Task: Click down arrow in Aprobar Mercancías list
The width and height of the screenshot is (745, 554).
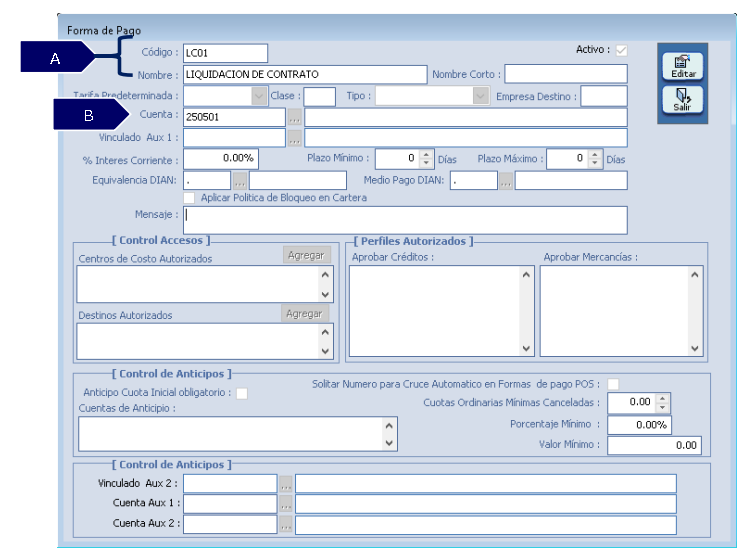Action: click(695, 348)
